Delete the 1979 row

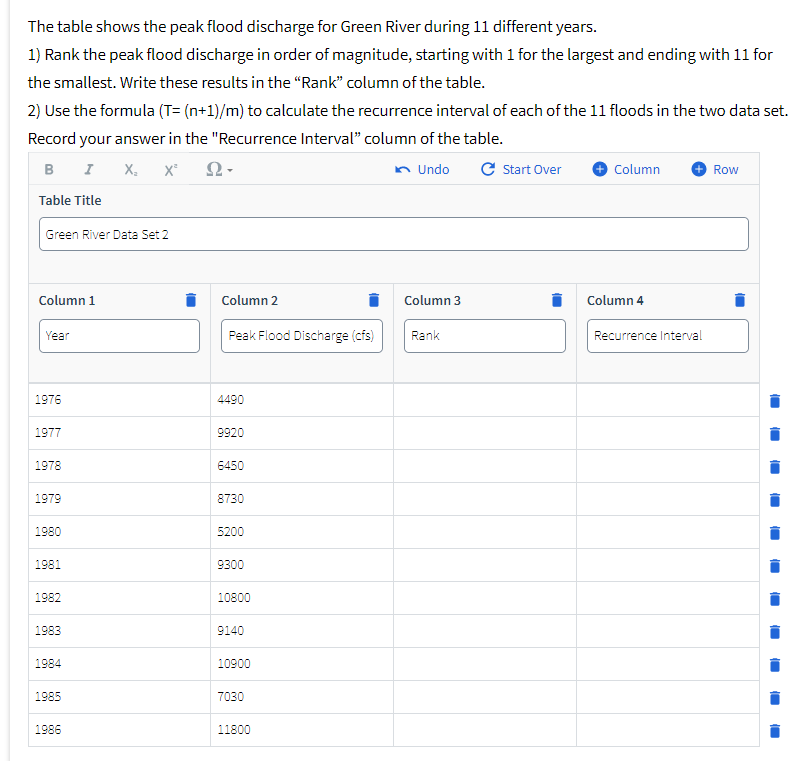775,500
